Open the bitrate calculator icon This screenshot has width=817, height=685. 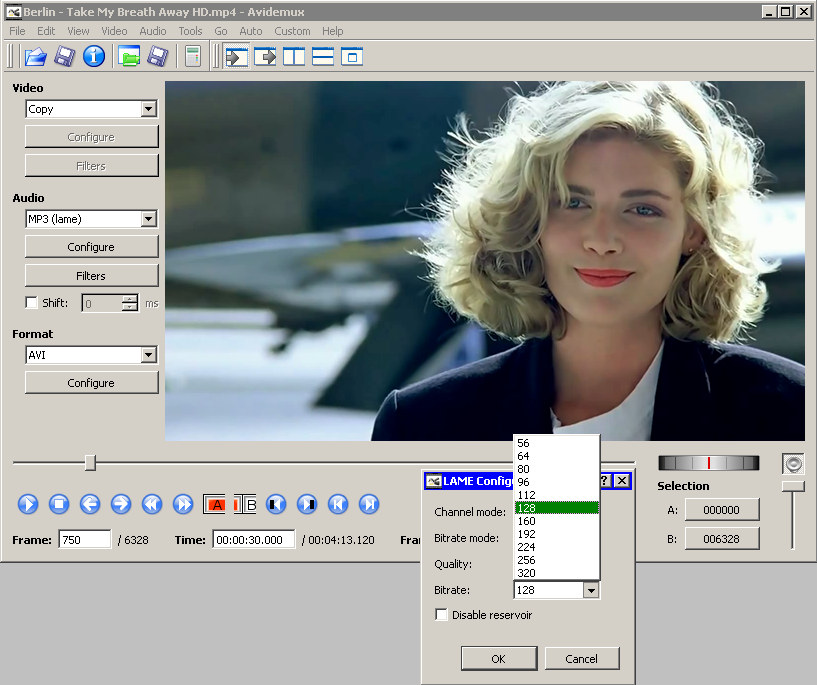point(193,56)
